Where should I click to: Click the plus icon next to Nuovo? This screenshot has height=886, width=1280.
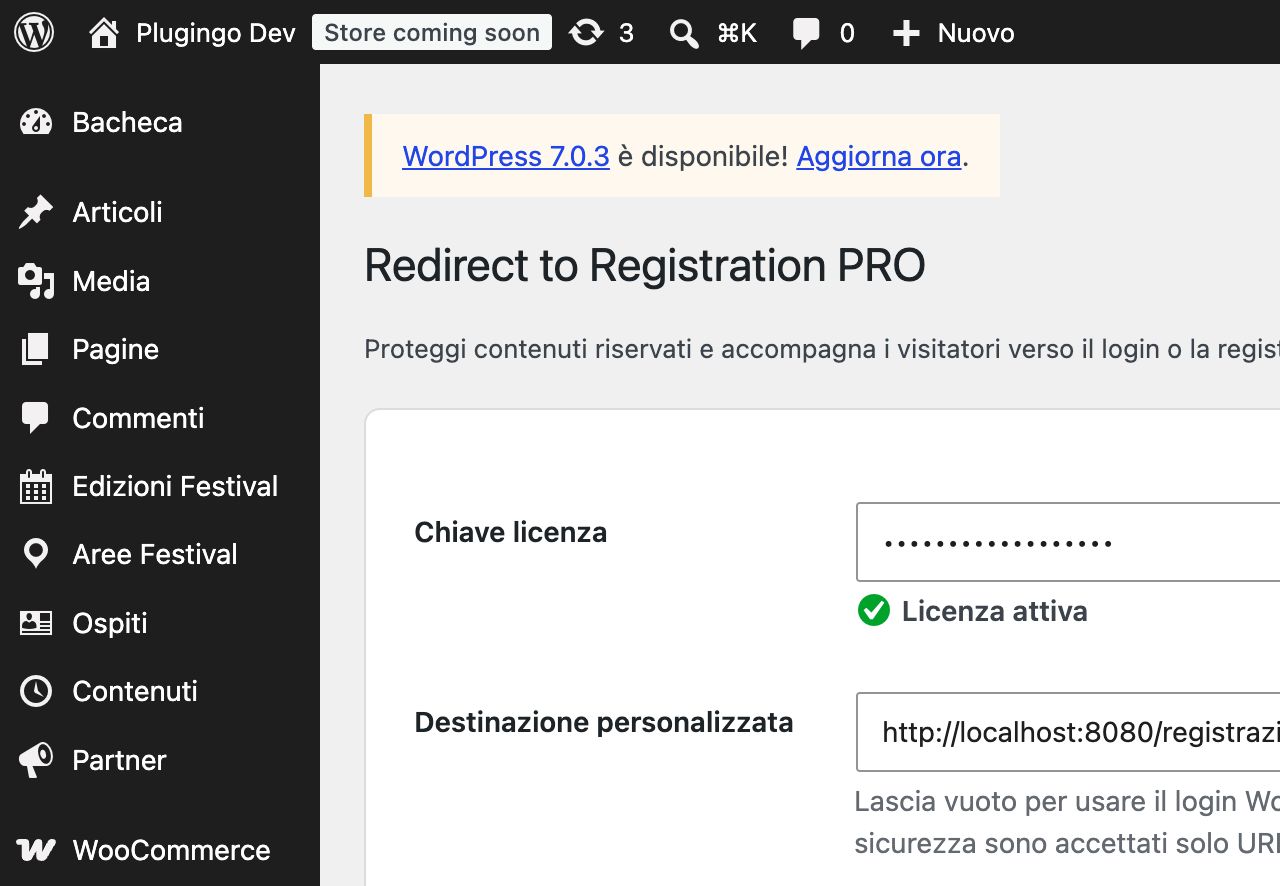pos(906,34)
